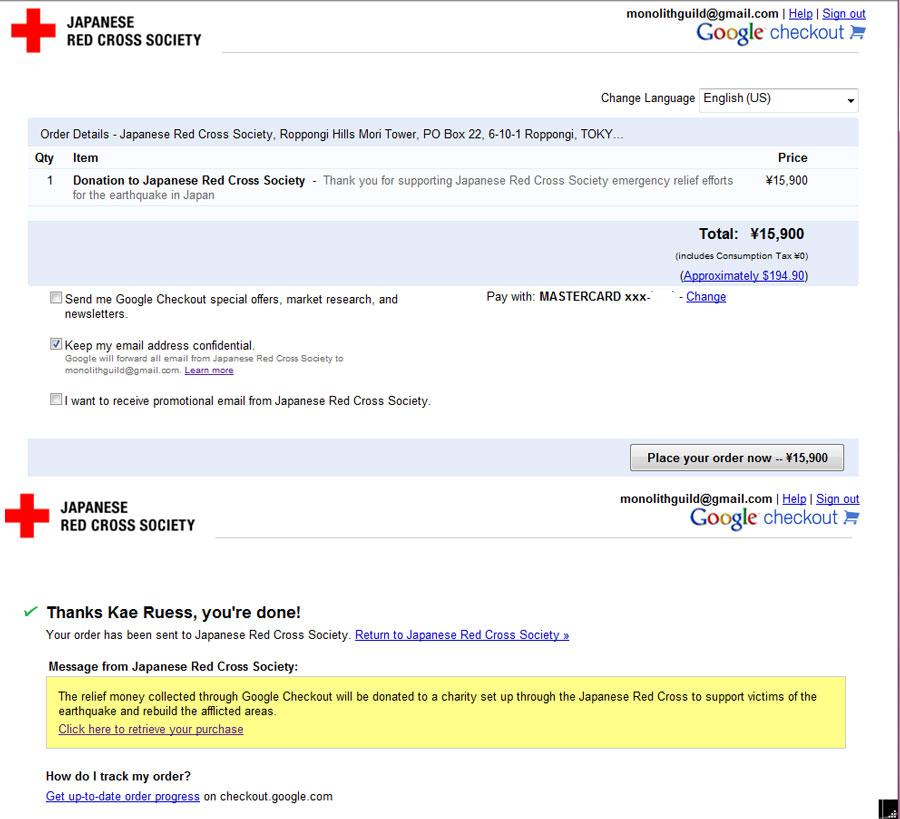Screen dimensions: 900x819
Task: Click the Order Details address header text
Action: [332, 134]
